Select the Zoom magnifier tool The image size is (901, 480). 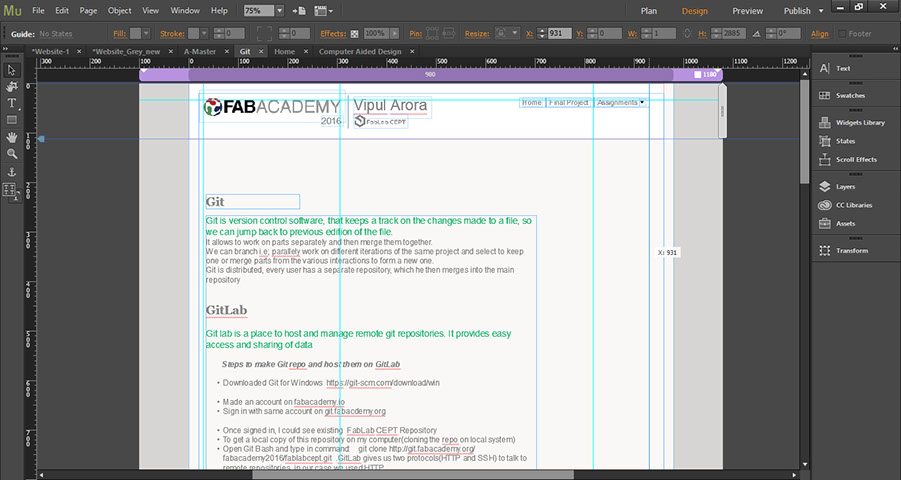click(x=12, y=154)
